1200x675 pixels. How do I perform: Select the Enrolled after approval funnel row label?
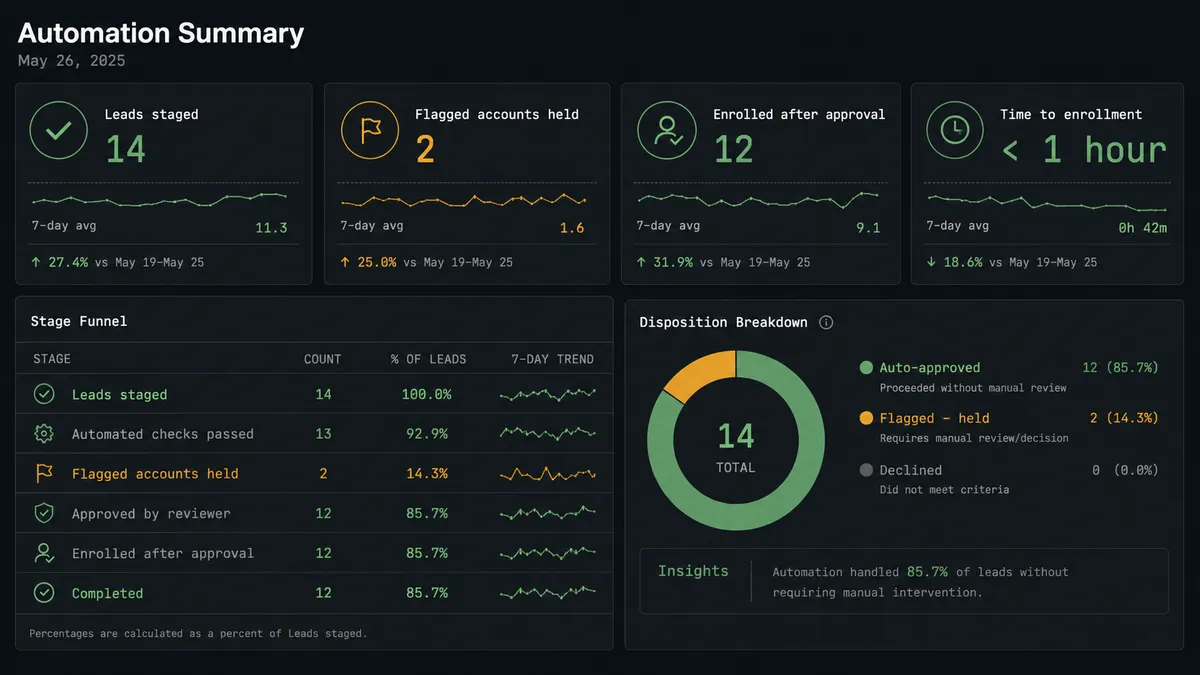(x=163, y=553)
